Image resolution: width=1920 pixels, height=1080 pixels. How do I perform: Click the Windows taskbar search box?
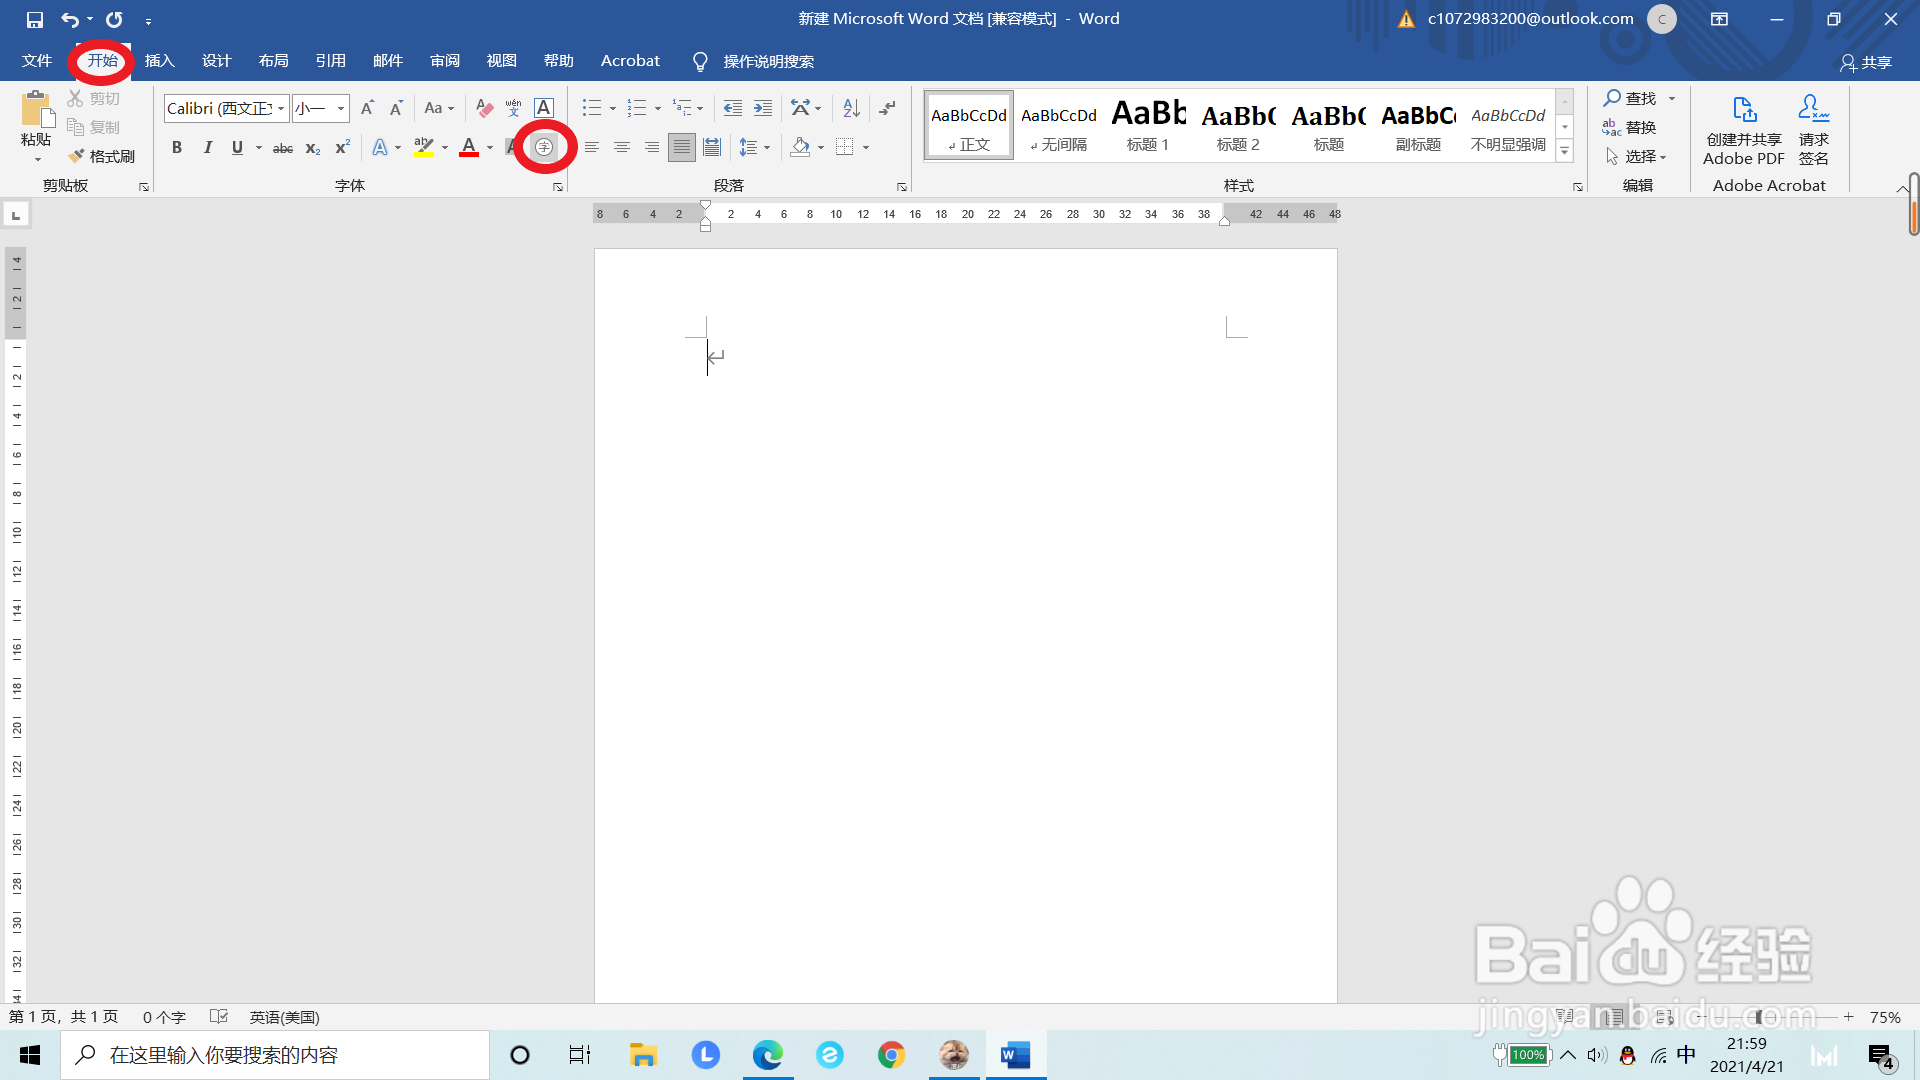(275, 1055)
